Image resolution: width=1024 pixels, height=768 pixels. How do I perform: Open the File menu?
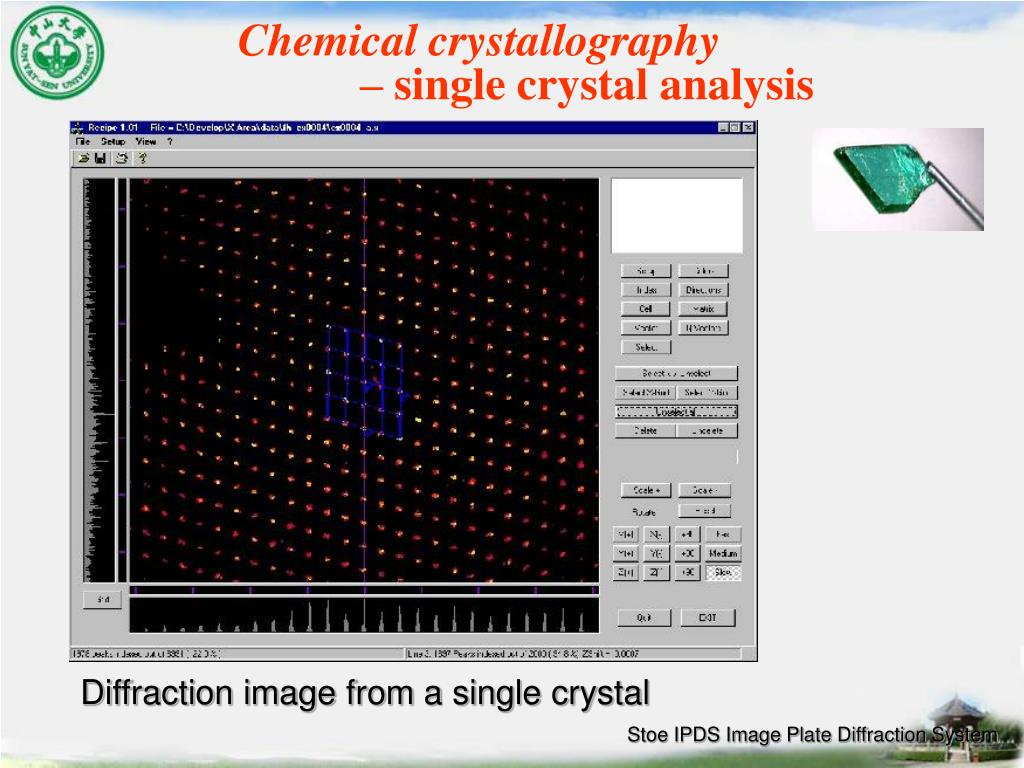click(83, 141)
